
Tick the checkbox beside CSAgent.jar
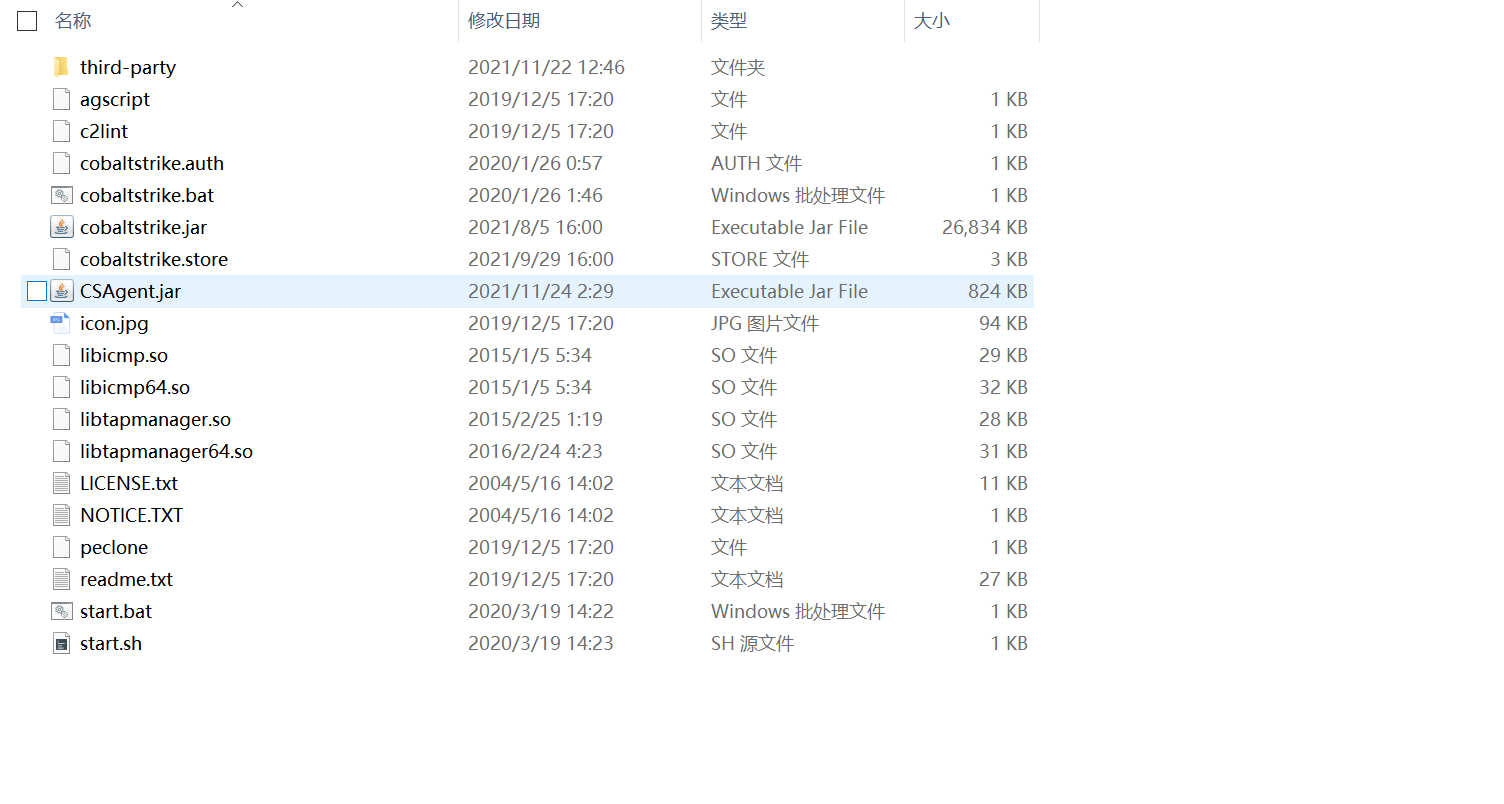coord(37,291)
